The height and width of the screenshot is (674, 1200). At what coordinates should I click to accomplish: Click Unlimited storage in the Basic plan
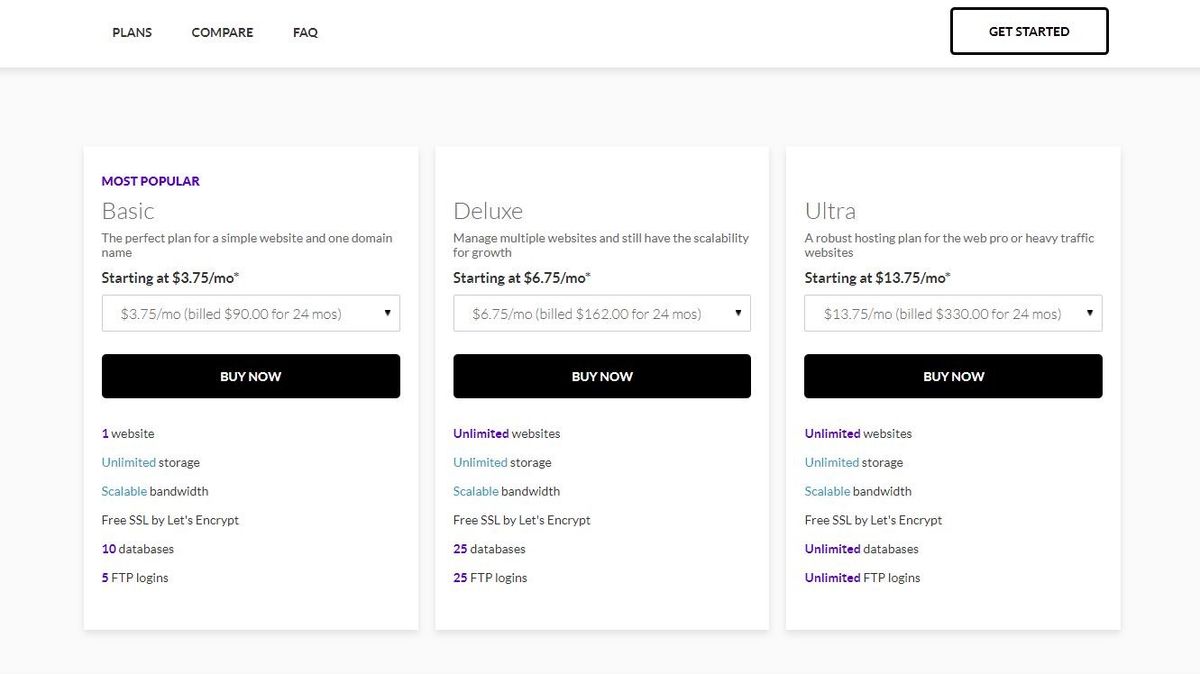click(150, 462)
